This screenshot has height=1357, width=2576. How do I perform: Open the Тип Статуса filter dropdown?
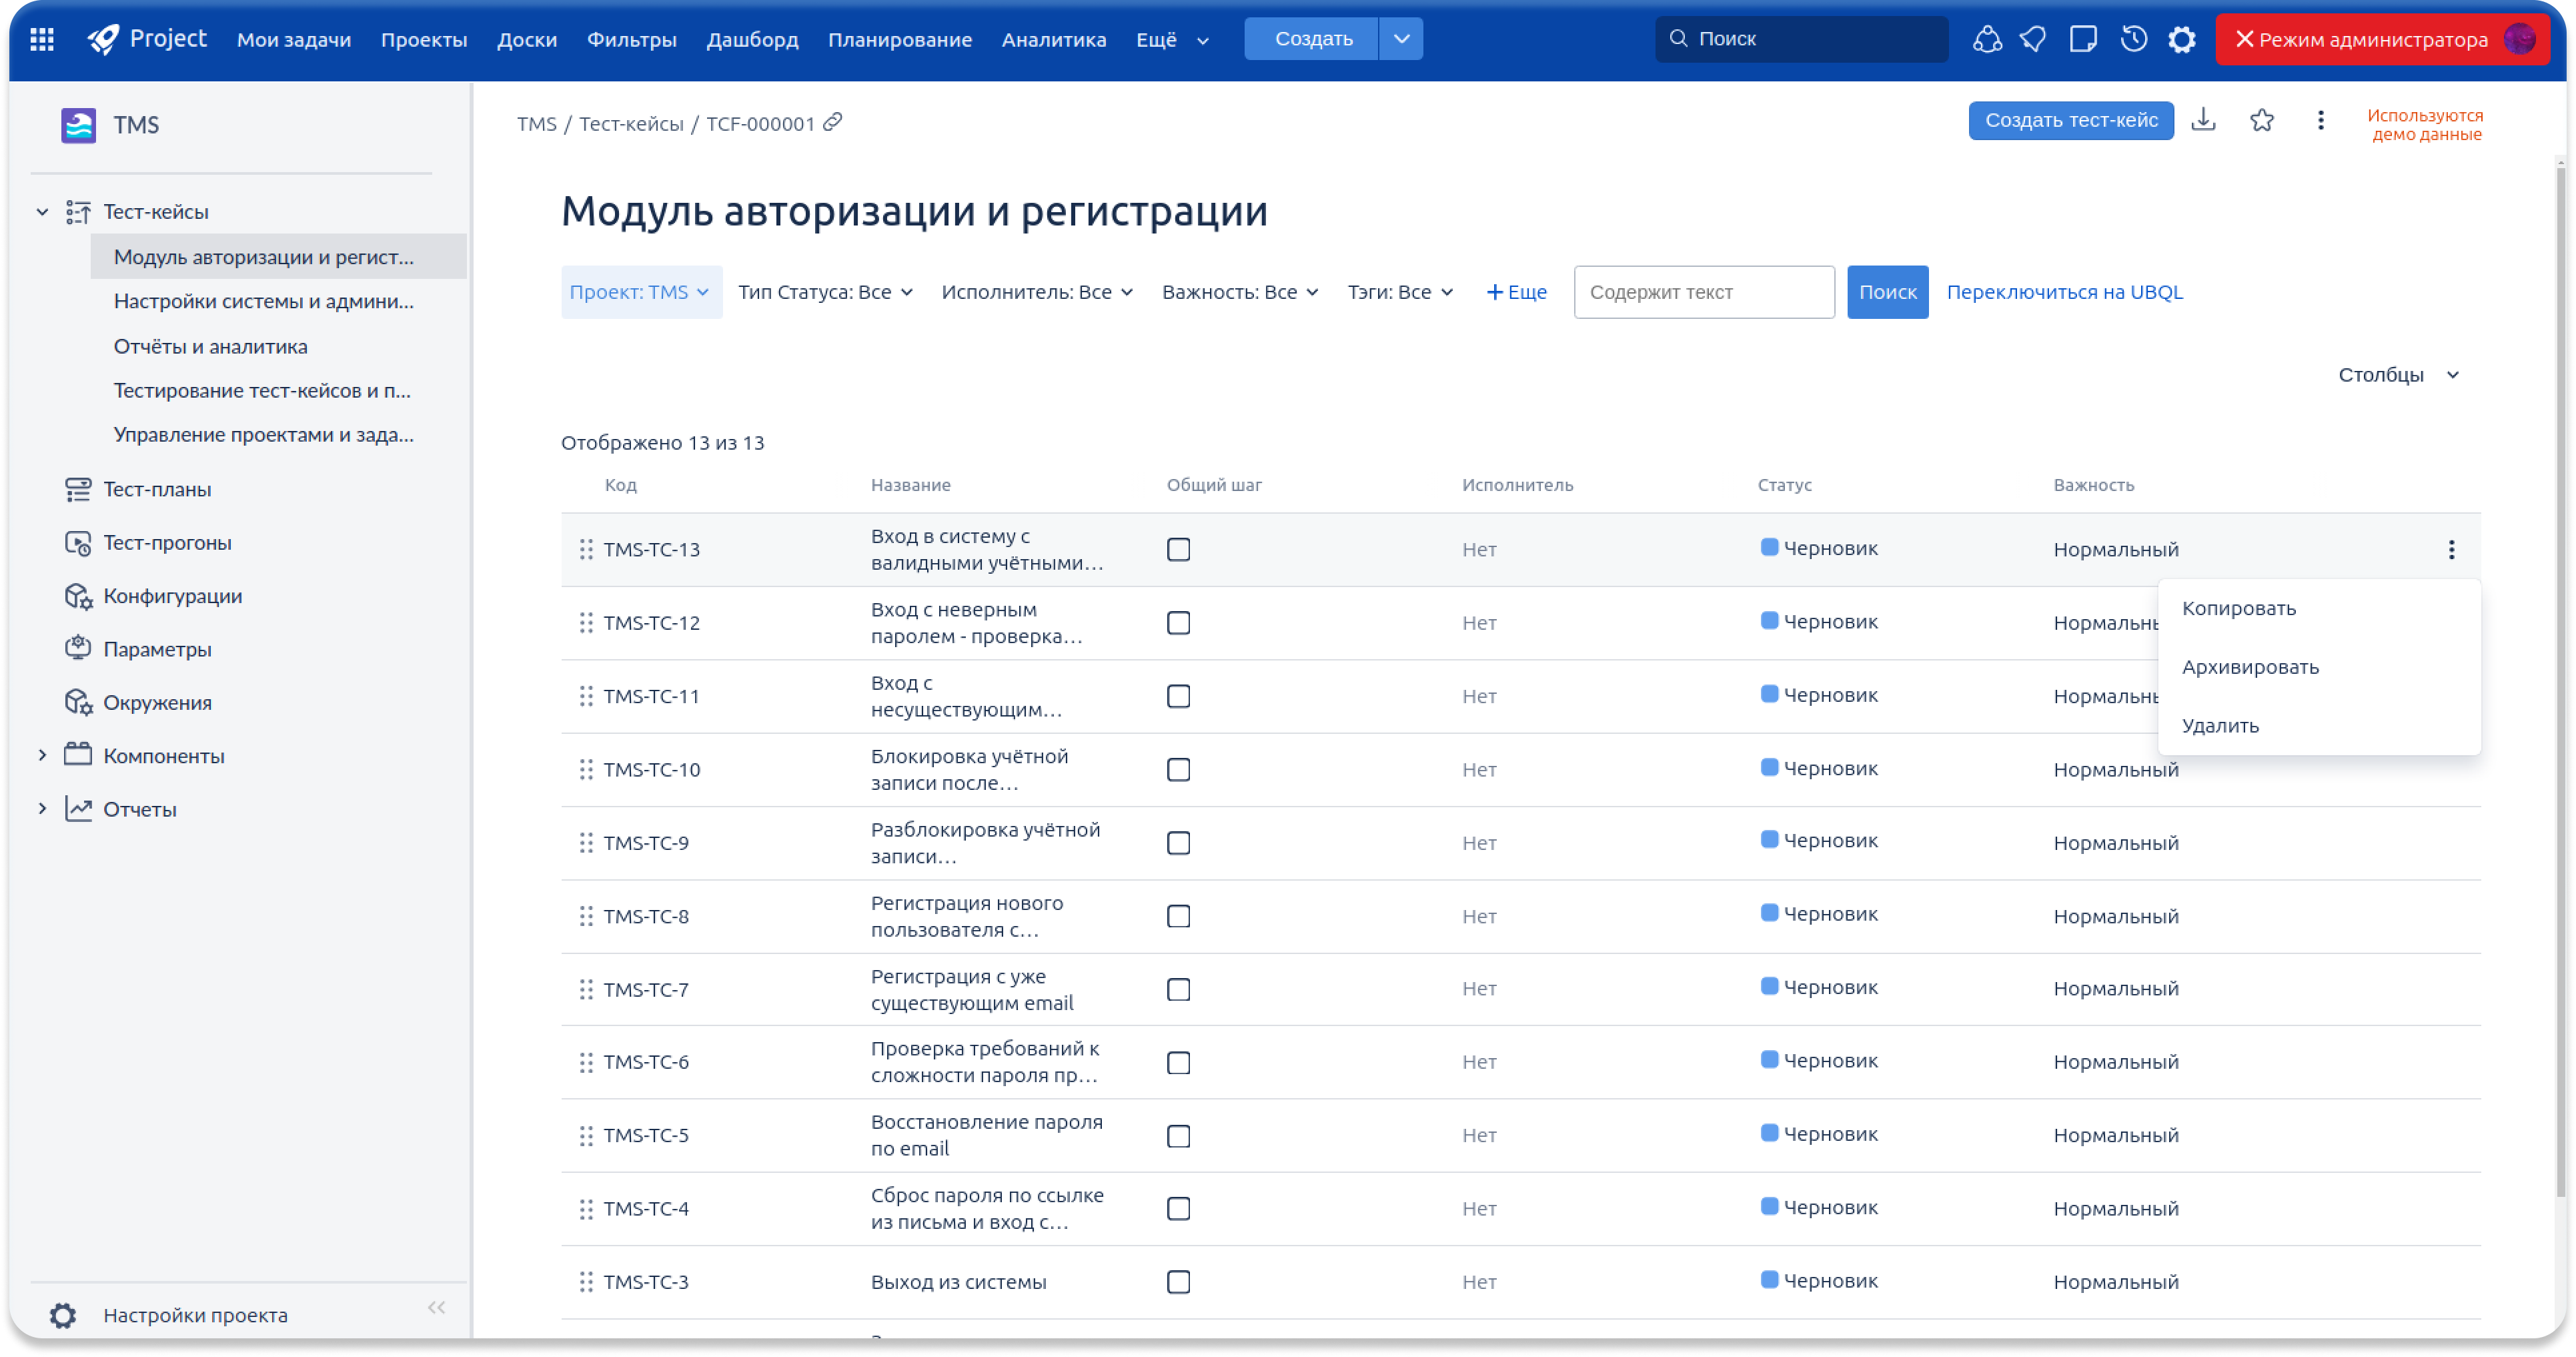tap(825, 292)
